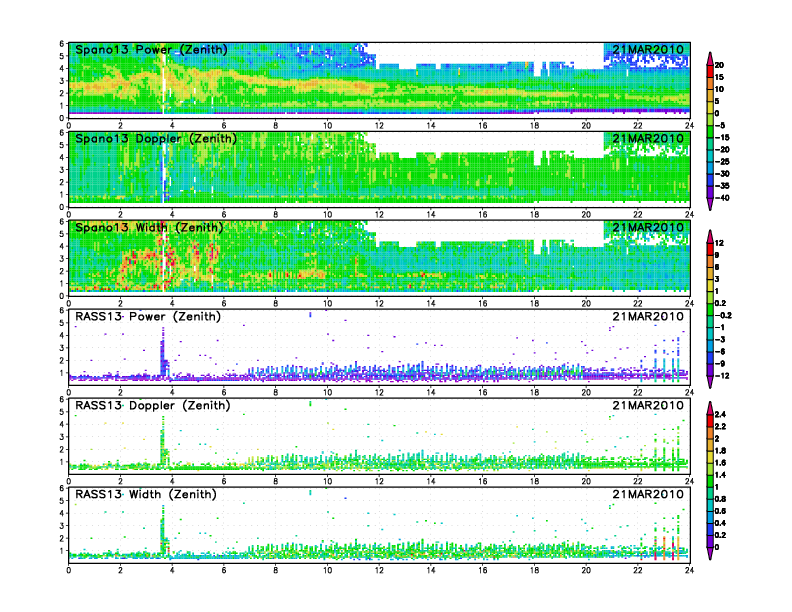
Task: Click height 4 tick on RASS13 Width y-axis
Action: (62, 513)
